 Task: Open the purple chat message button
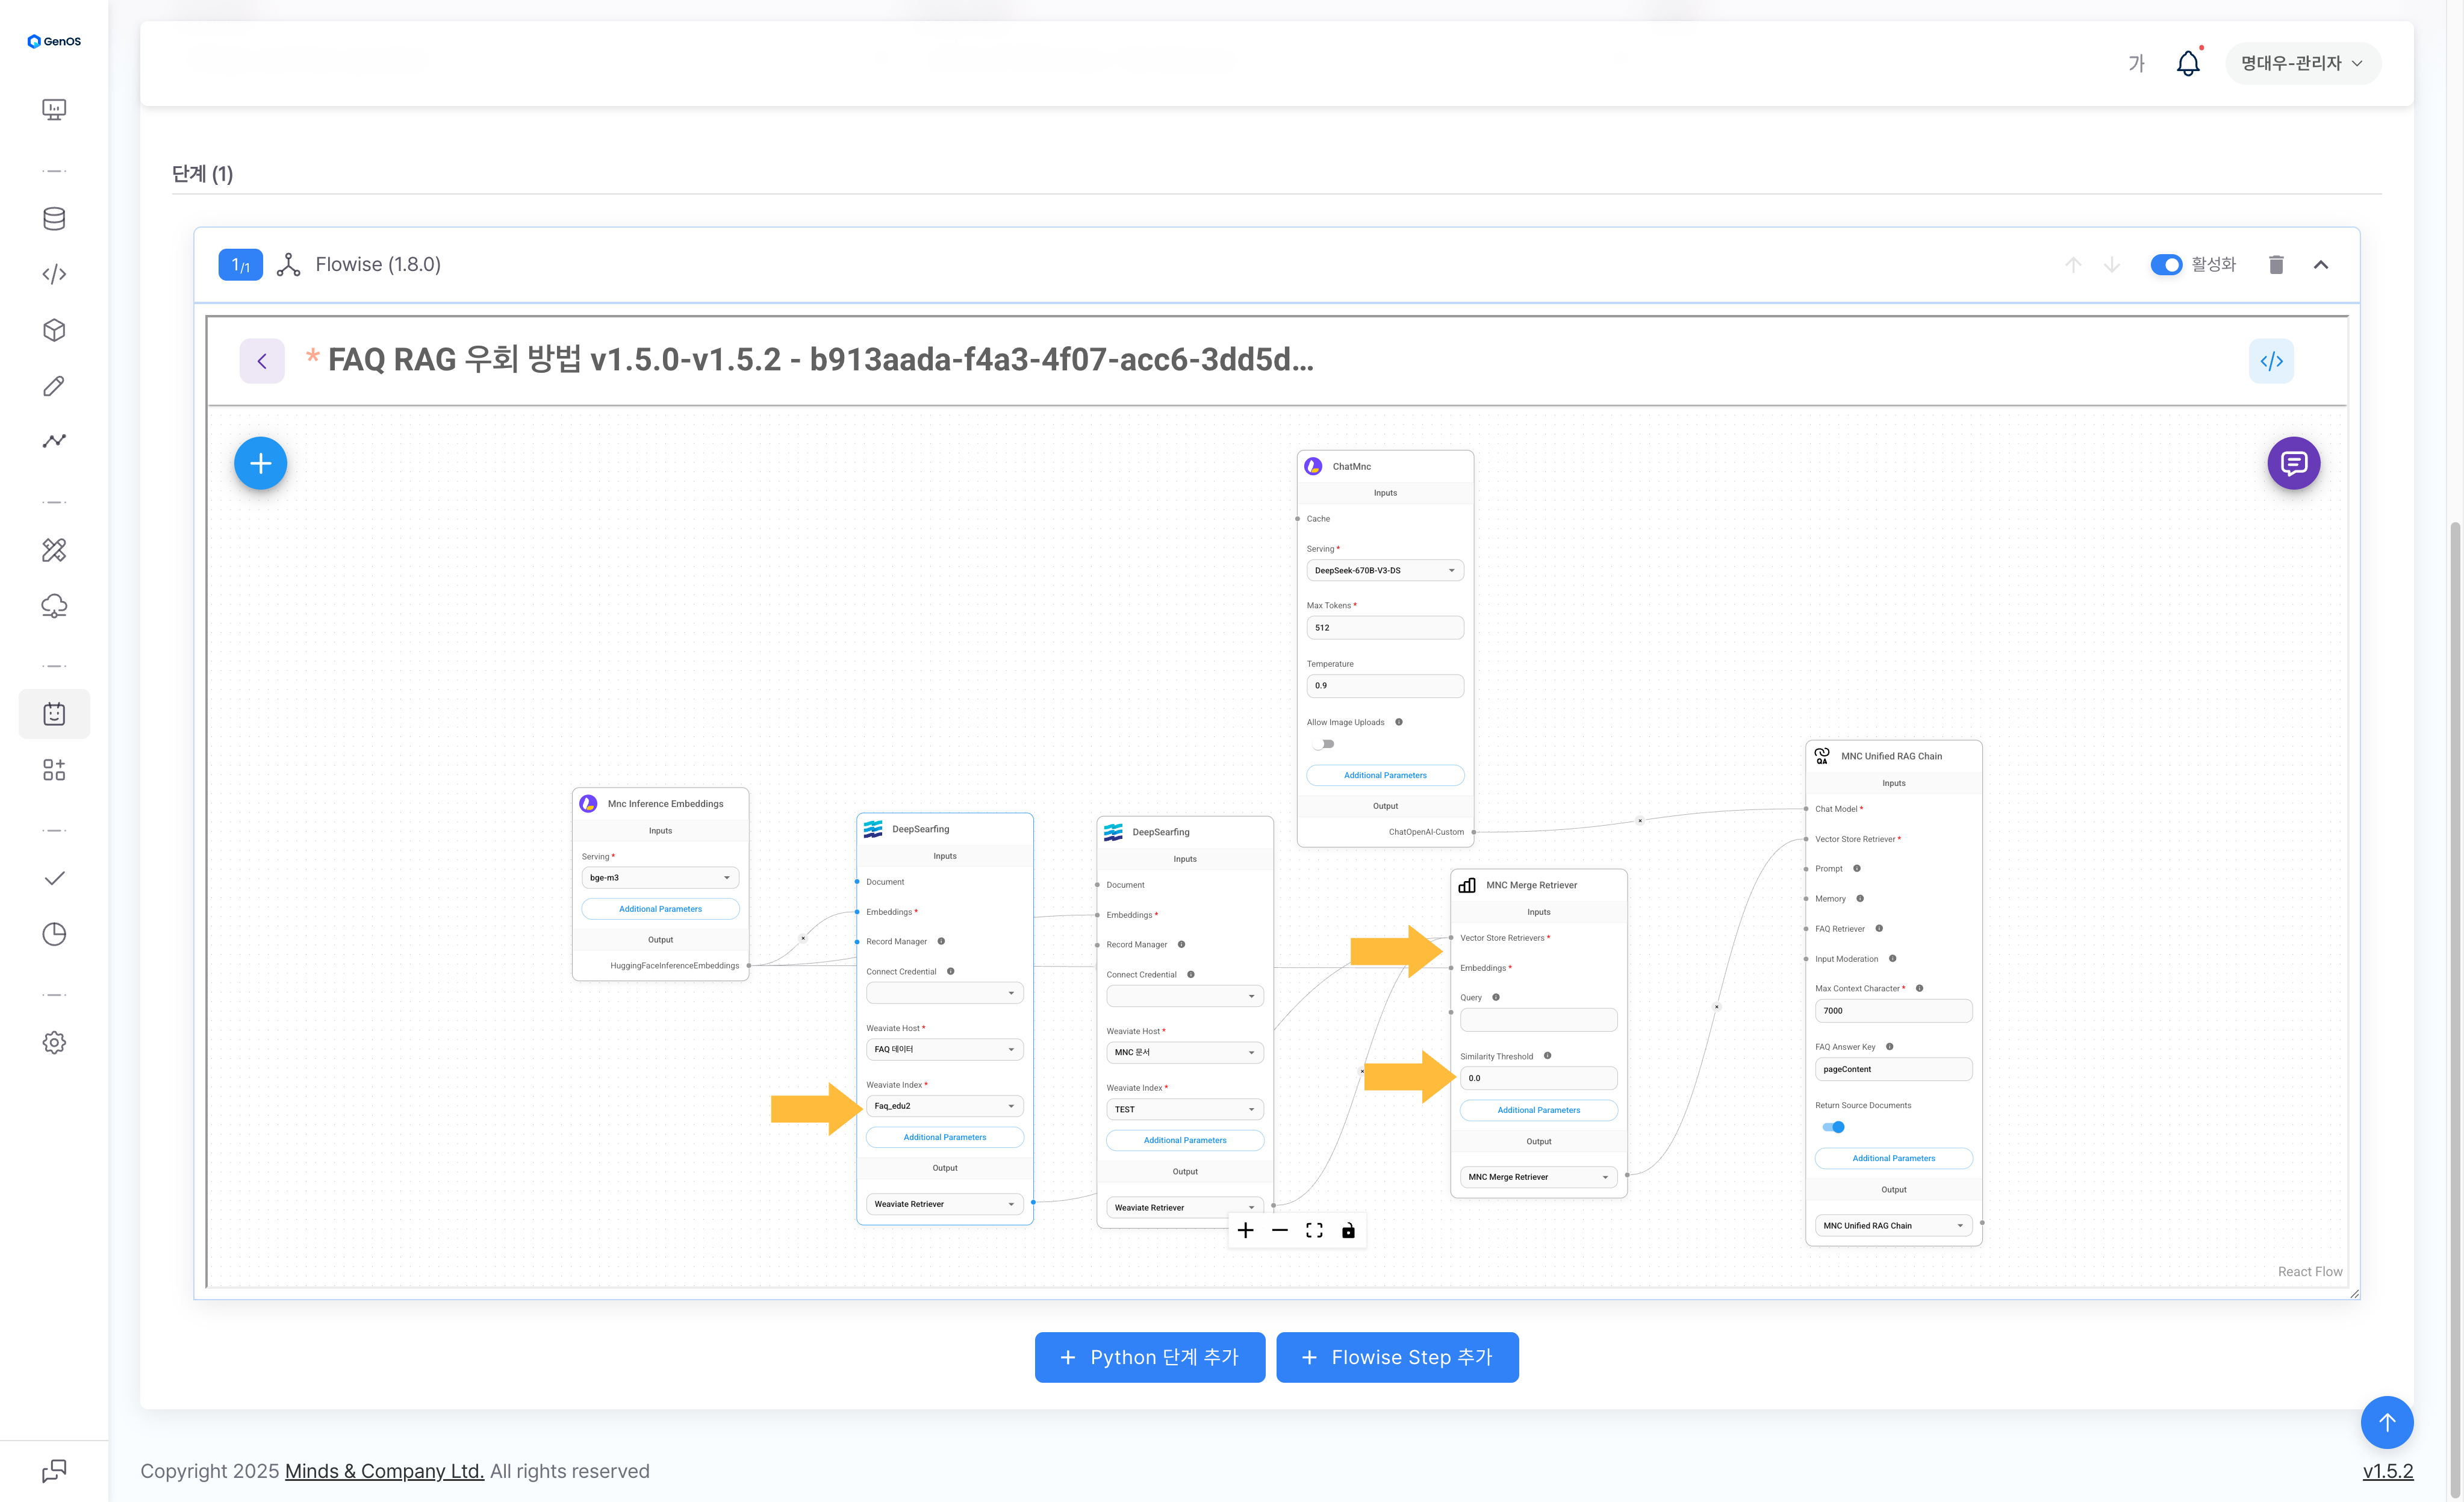[x=2293, y=463]
